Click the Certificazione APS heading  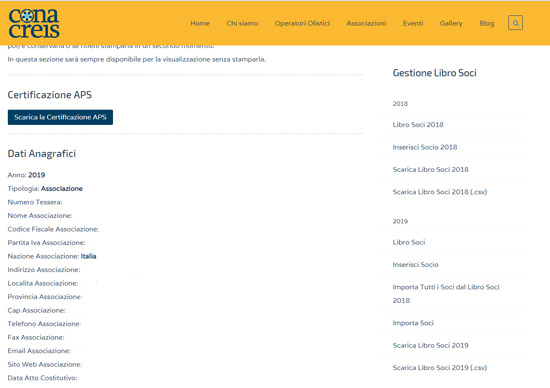click(x=49, y=95)
